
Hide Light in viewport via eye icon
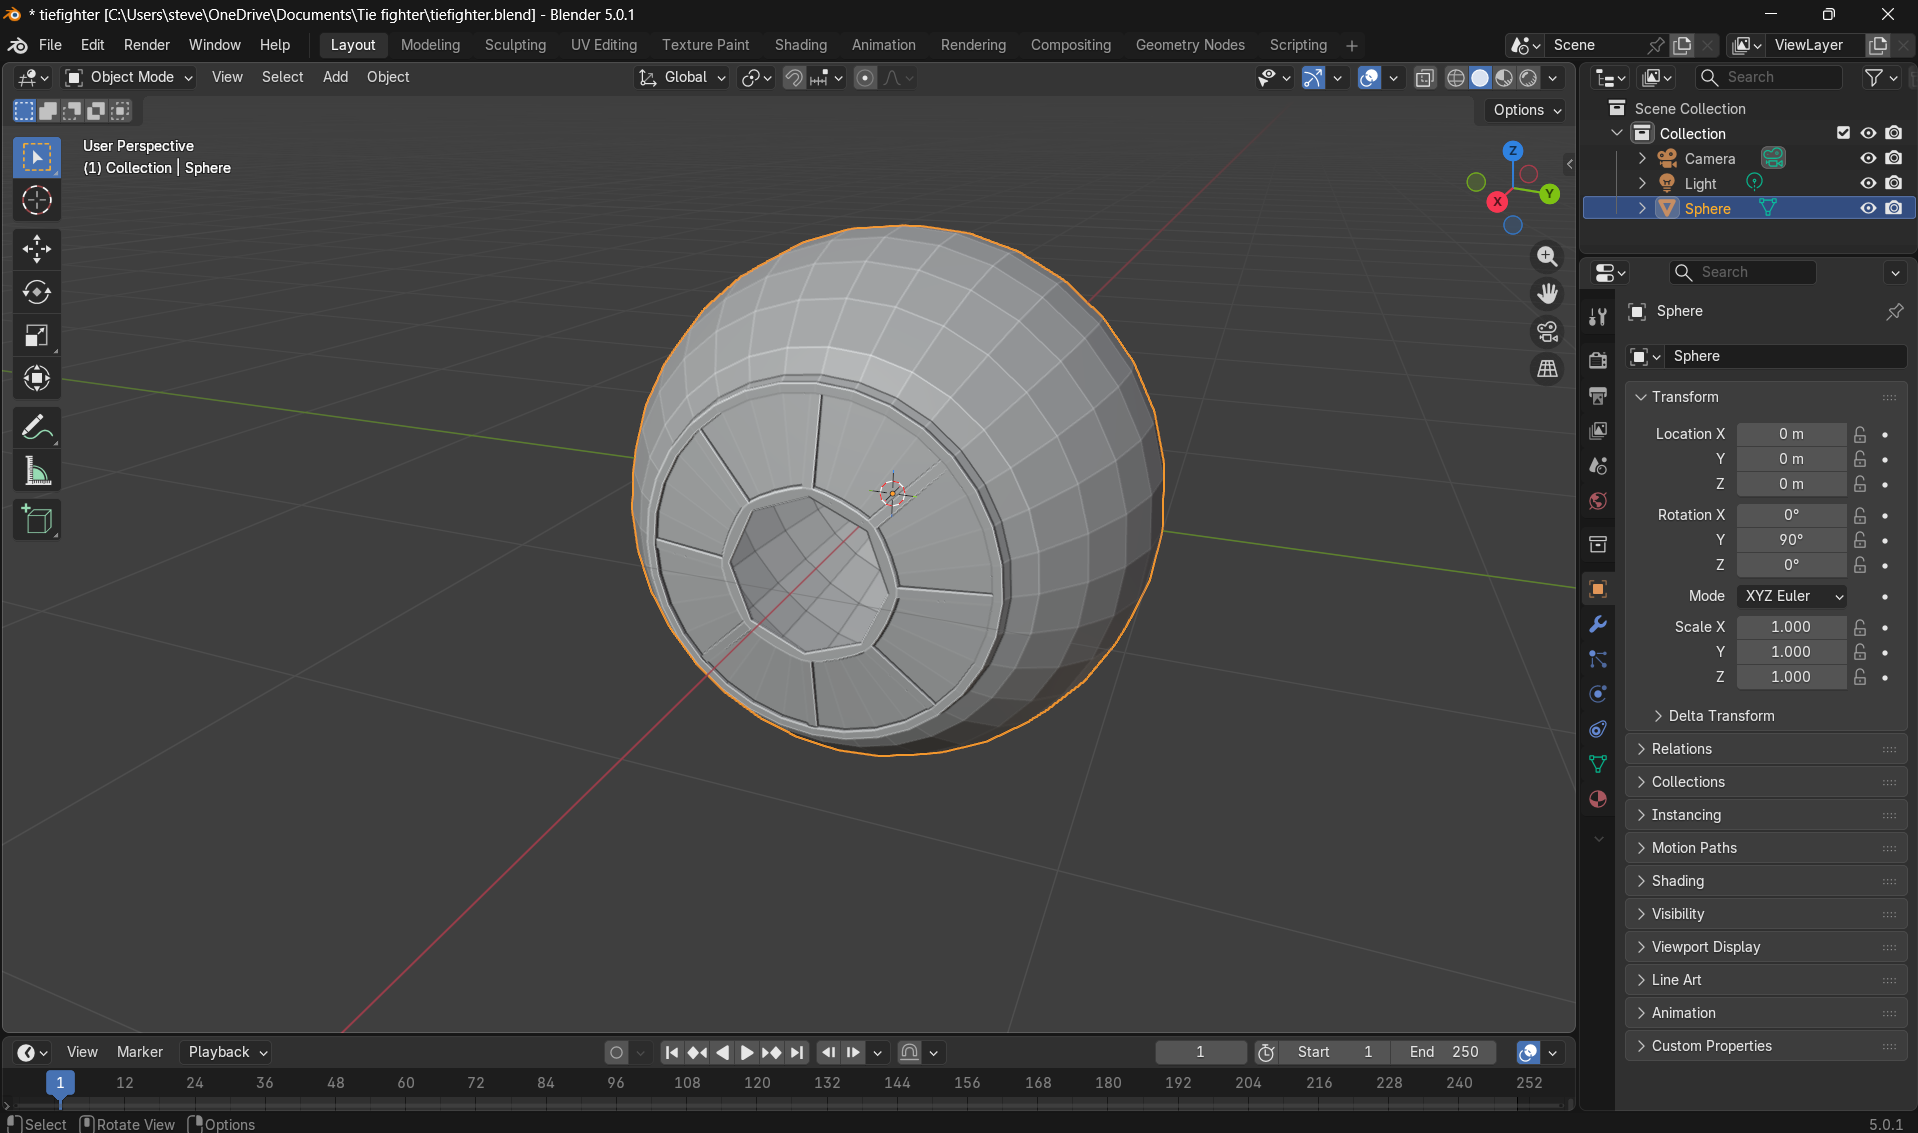coord(1867,183)
